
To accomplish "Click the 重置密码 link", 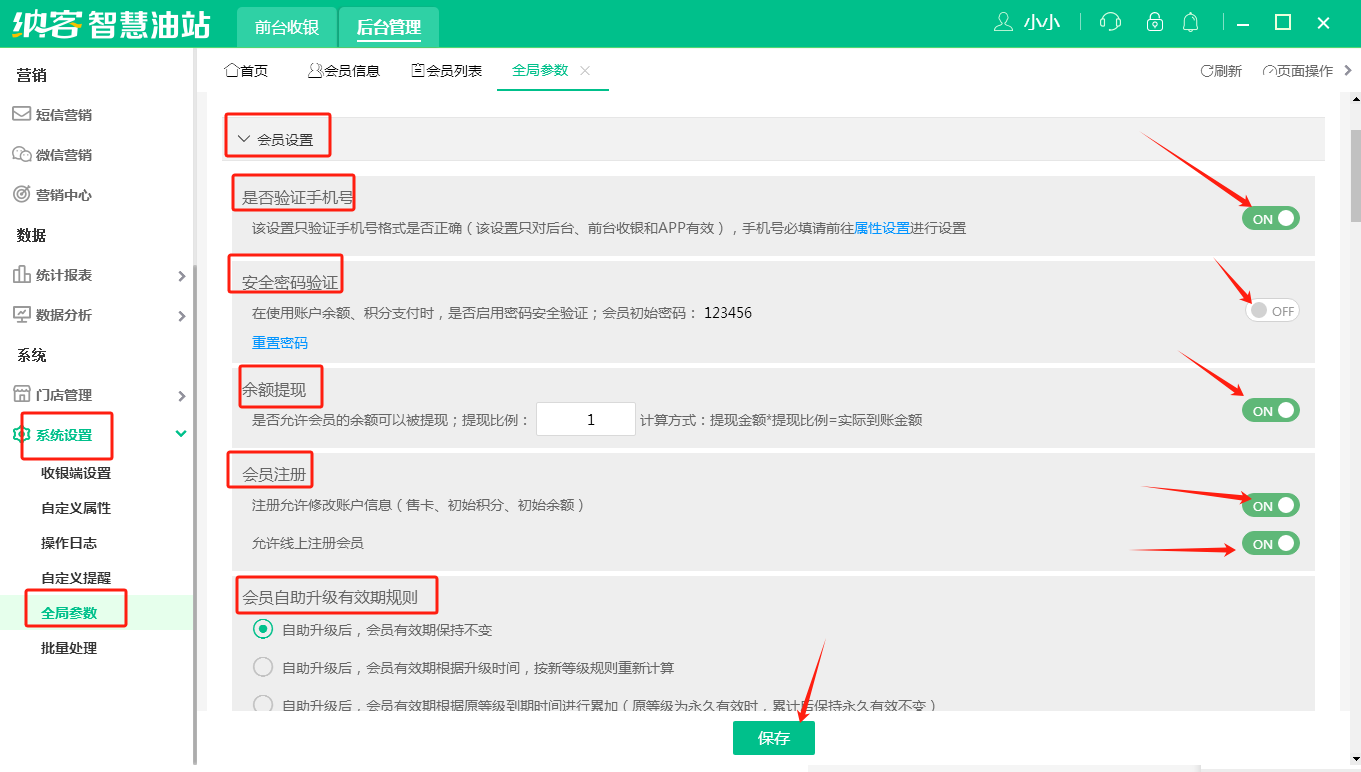I will (x=280, y=343).
